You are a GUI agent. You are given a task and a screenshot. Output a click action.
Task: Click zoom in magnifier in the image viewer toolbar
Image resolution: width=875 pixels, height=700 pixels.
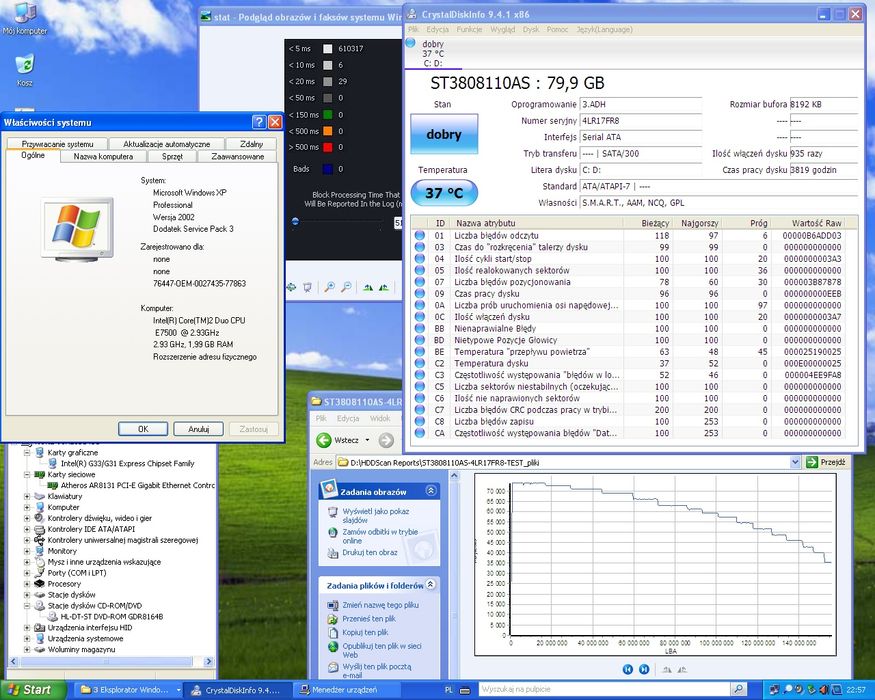(x=330, y=287)
